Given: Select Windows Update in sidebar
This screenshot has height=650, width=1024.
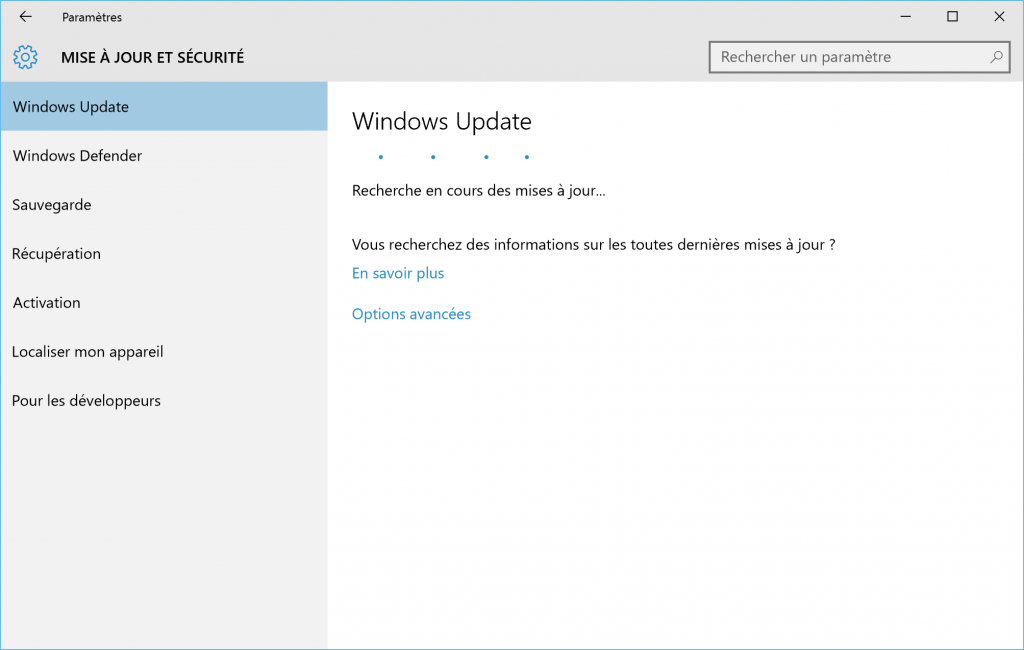Looking at the screenshot, I should coord(164,106).
